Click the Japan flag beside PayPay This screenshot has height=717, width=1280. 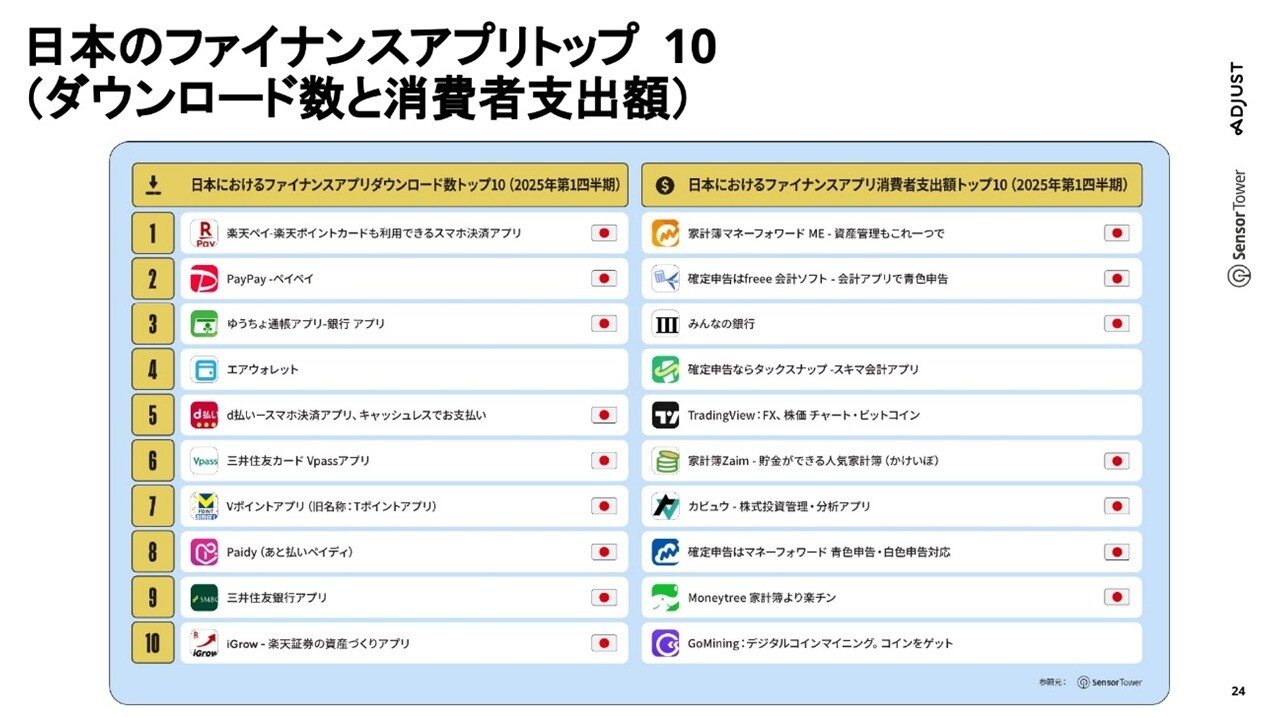coord(603,279)
